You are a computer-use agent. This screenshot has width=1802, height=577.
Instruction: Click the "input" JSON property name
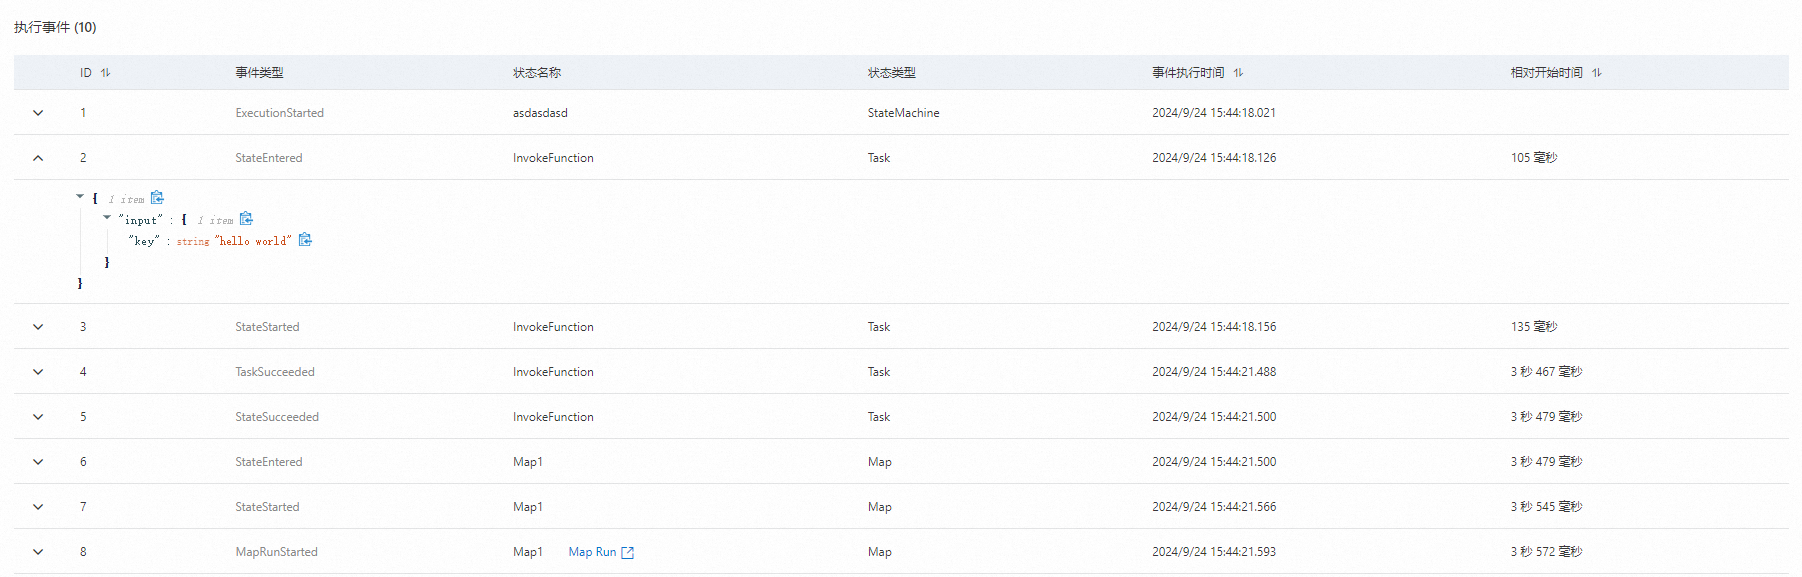tap(140, 220)
